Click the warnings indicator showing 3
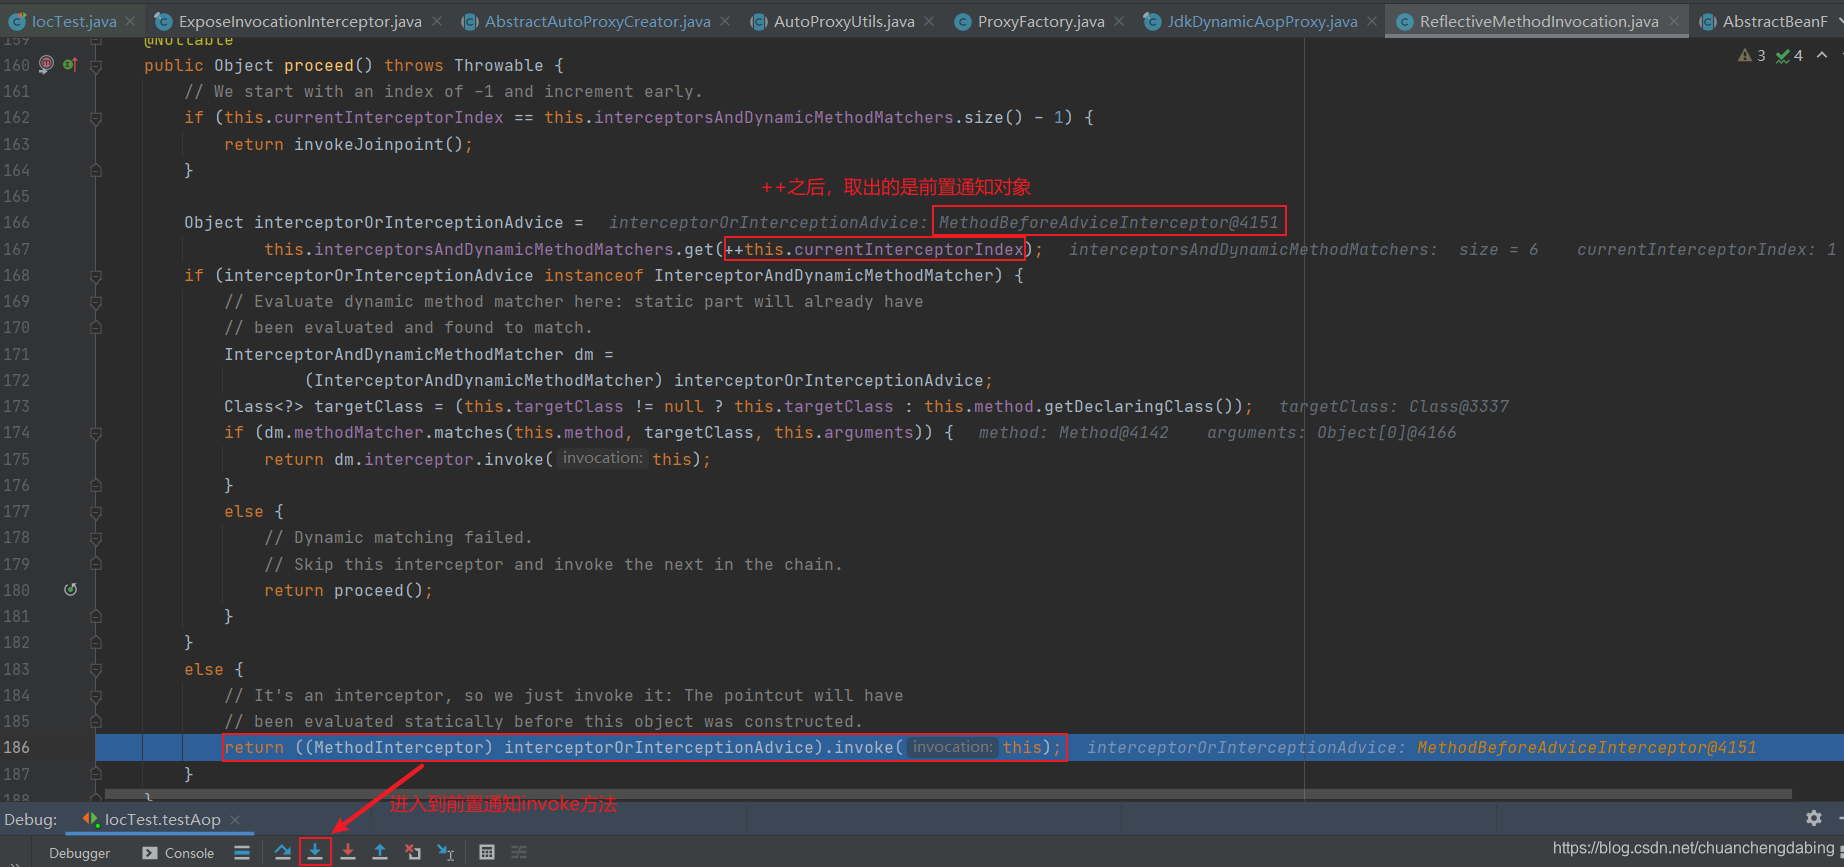Viewport: 1844px width, 867px height. (1752, 55)
